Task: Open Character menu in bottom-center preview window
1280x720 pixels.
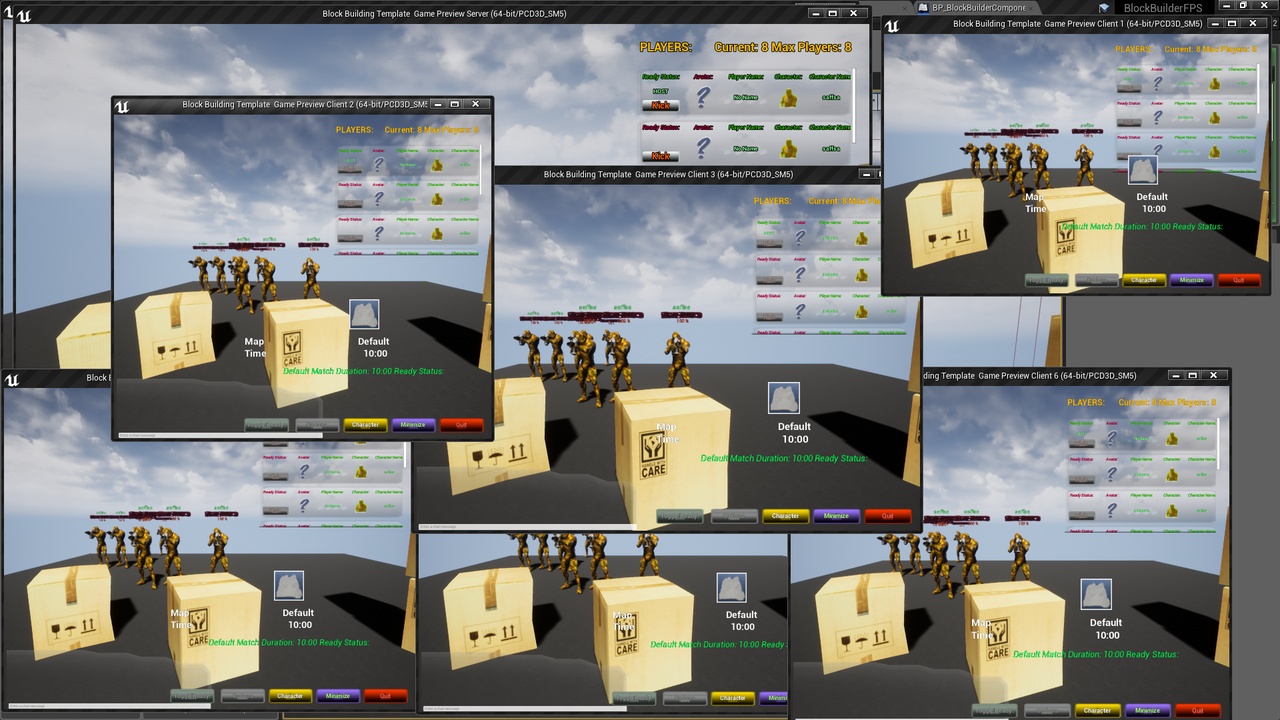Action: (733, 698)
